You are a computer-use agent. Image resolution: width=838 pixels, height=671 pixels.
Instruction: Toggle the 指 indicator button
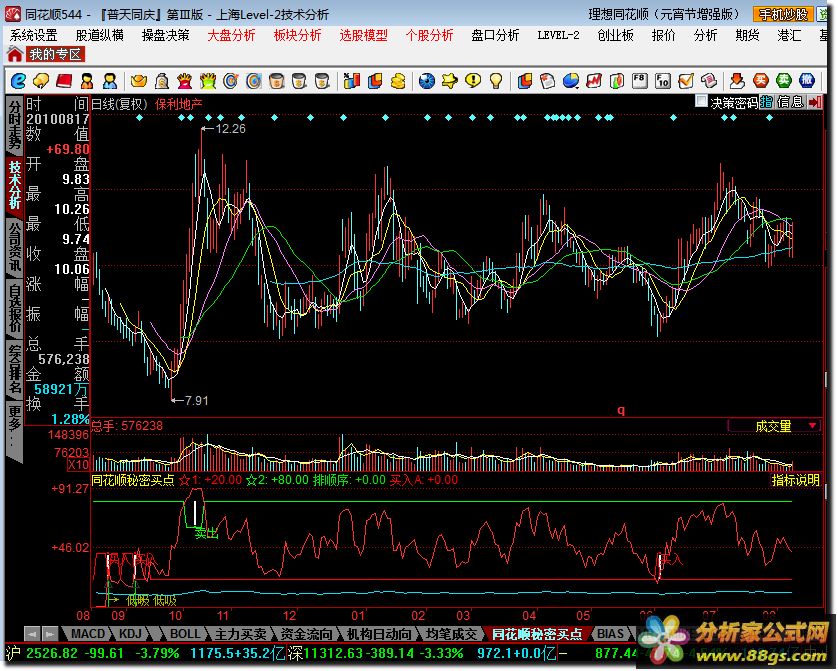(766, 102)
